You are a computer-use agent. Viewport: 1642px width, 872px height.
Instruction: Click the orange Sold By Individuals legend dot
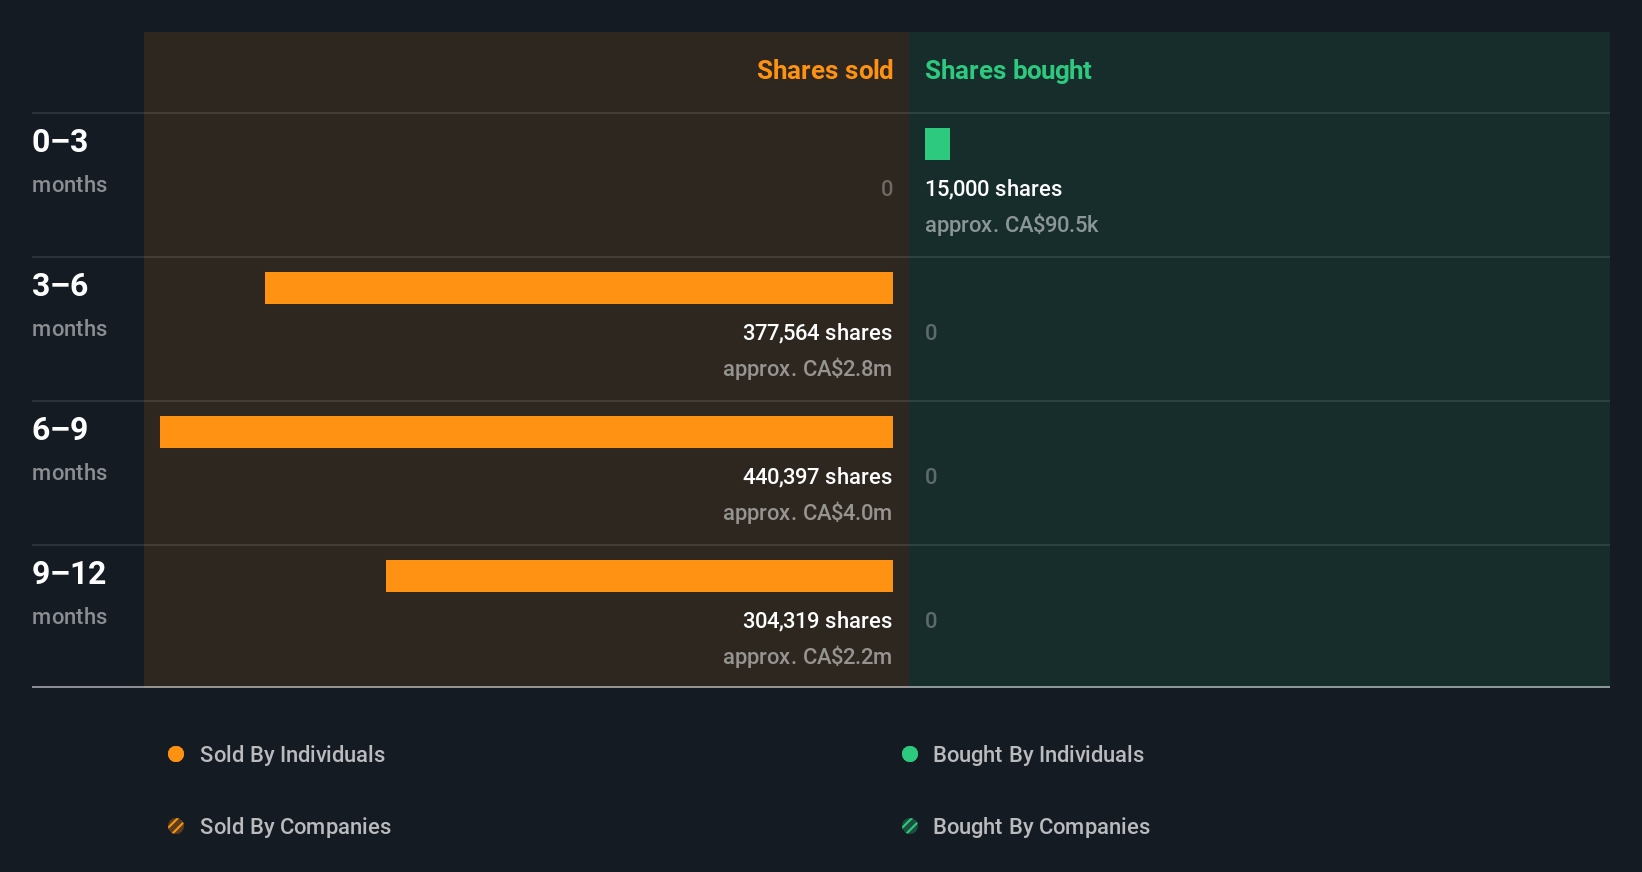pyautogui.click(x=176, y=754)
